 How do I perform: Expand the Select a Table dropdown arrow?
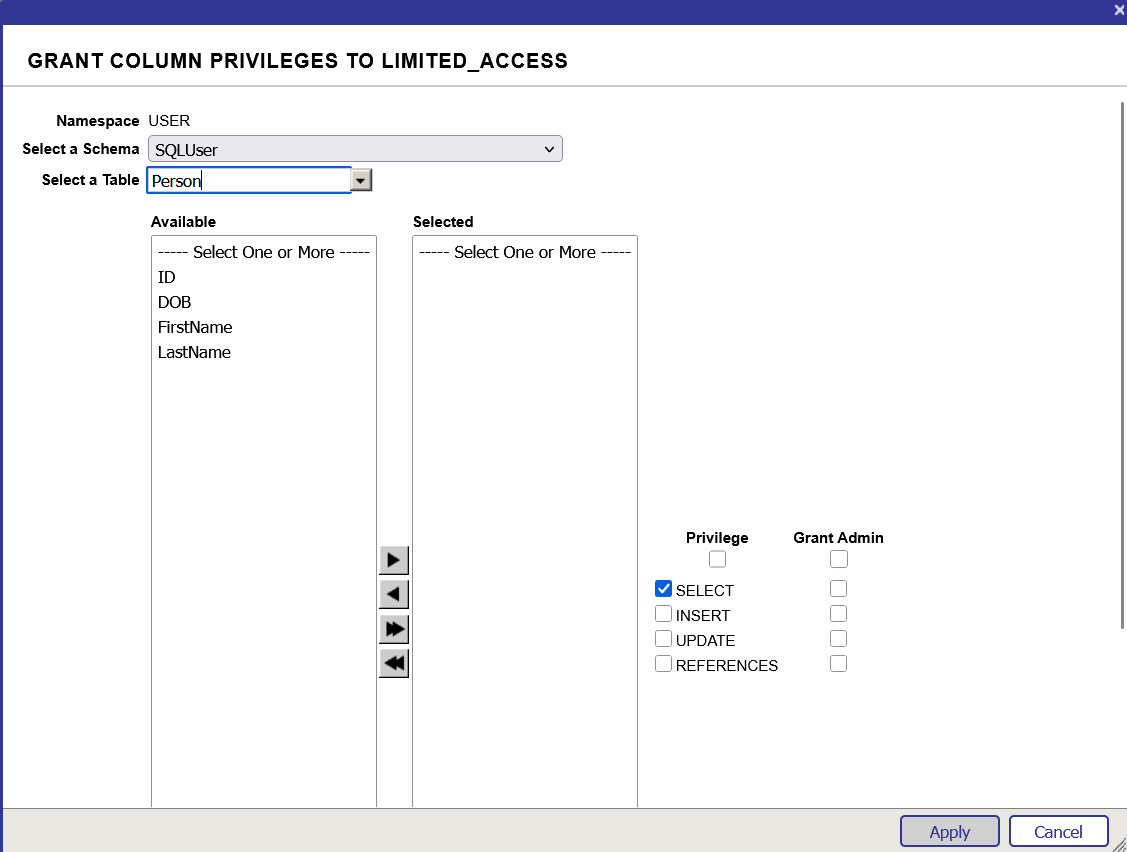tap(362, 180)
